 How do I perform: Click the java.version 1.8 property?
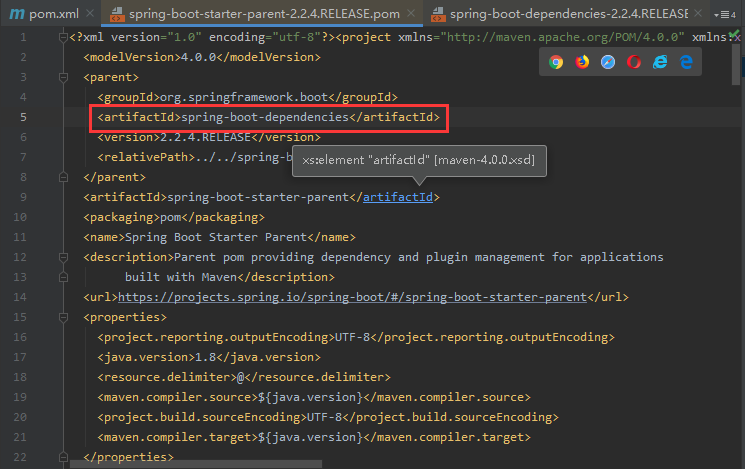[209, 357]
